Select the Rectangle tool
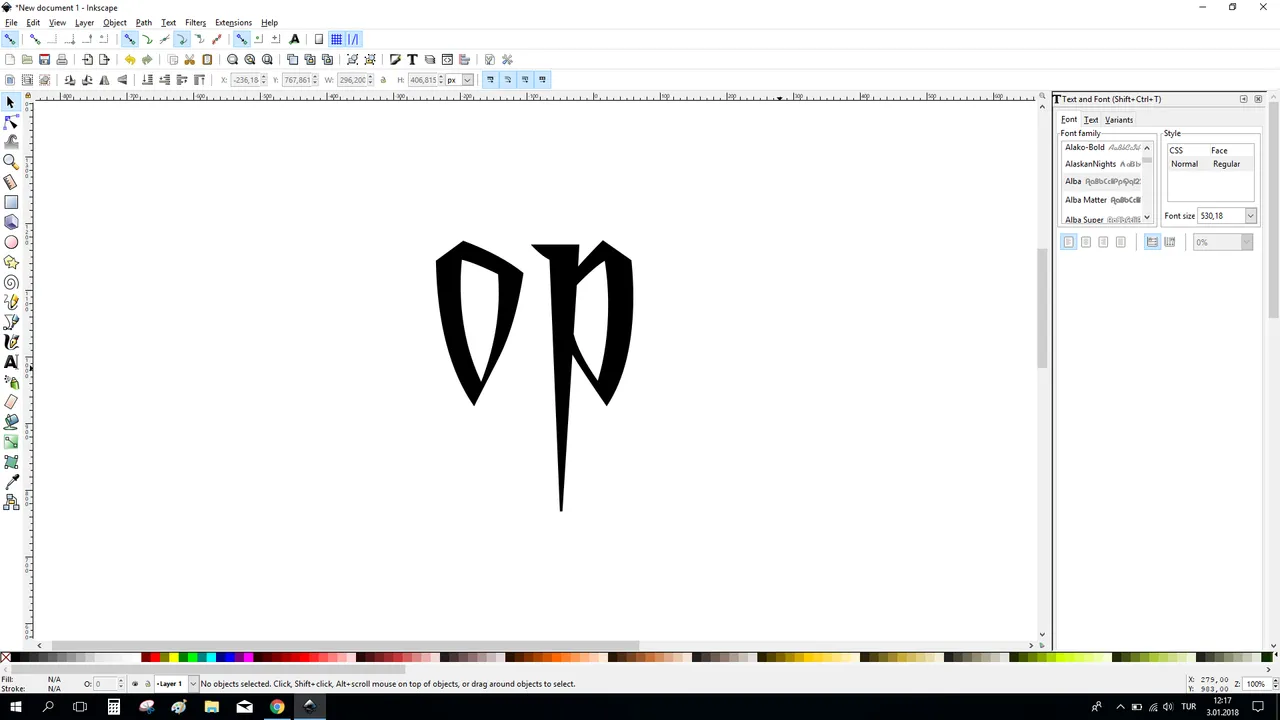The height and width of the screenshot is (720, 1280). [11, 202]
